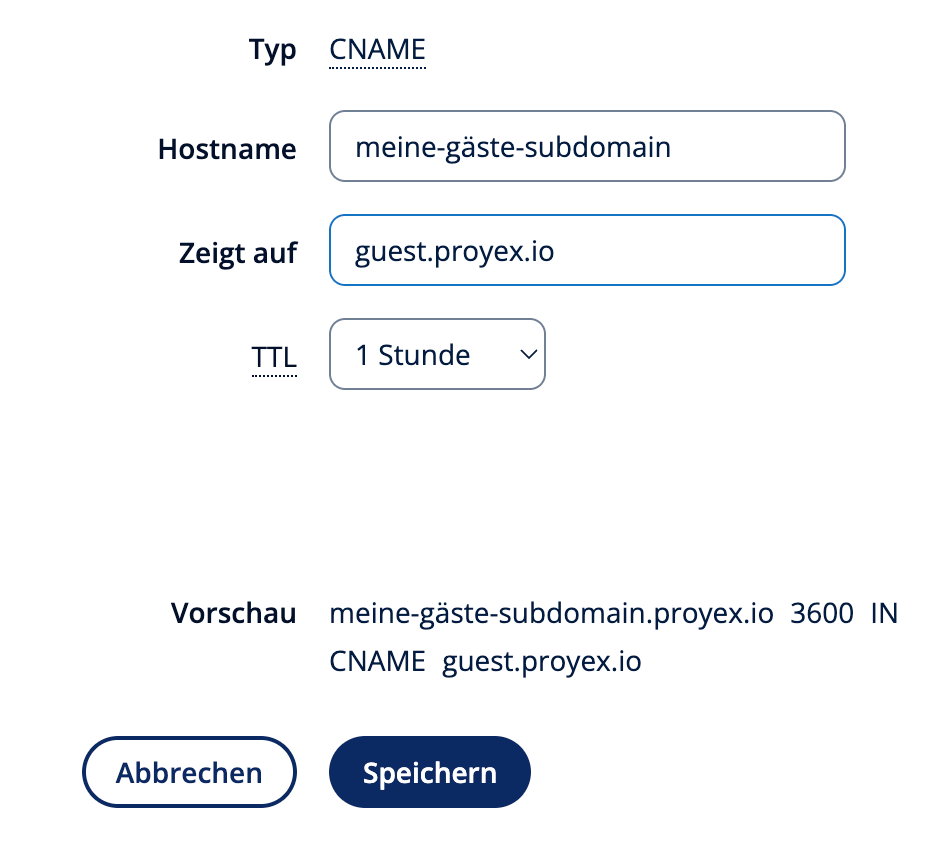The width and height of the screenshot is (950, 848).
Task: Click the IN class in preview
Action: 884,613
